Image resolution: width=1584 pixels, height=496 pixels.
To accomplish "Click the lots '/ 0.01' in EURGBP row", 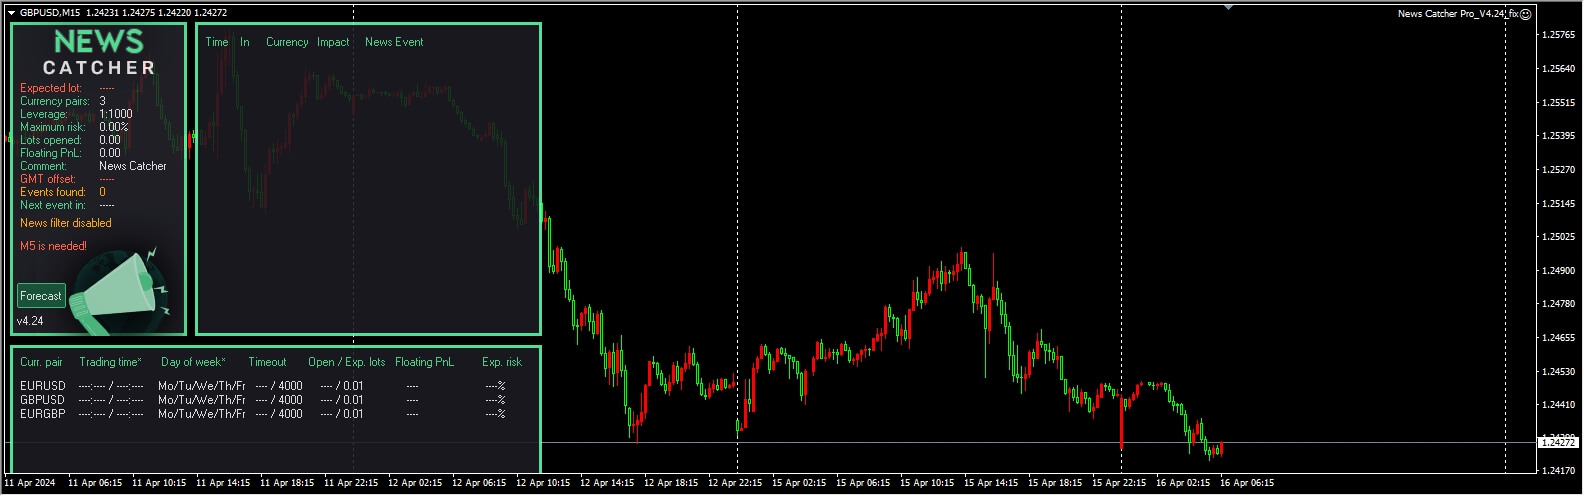I will tap(350, 414).
